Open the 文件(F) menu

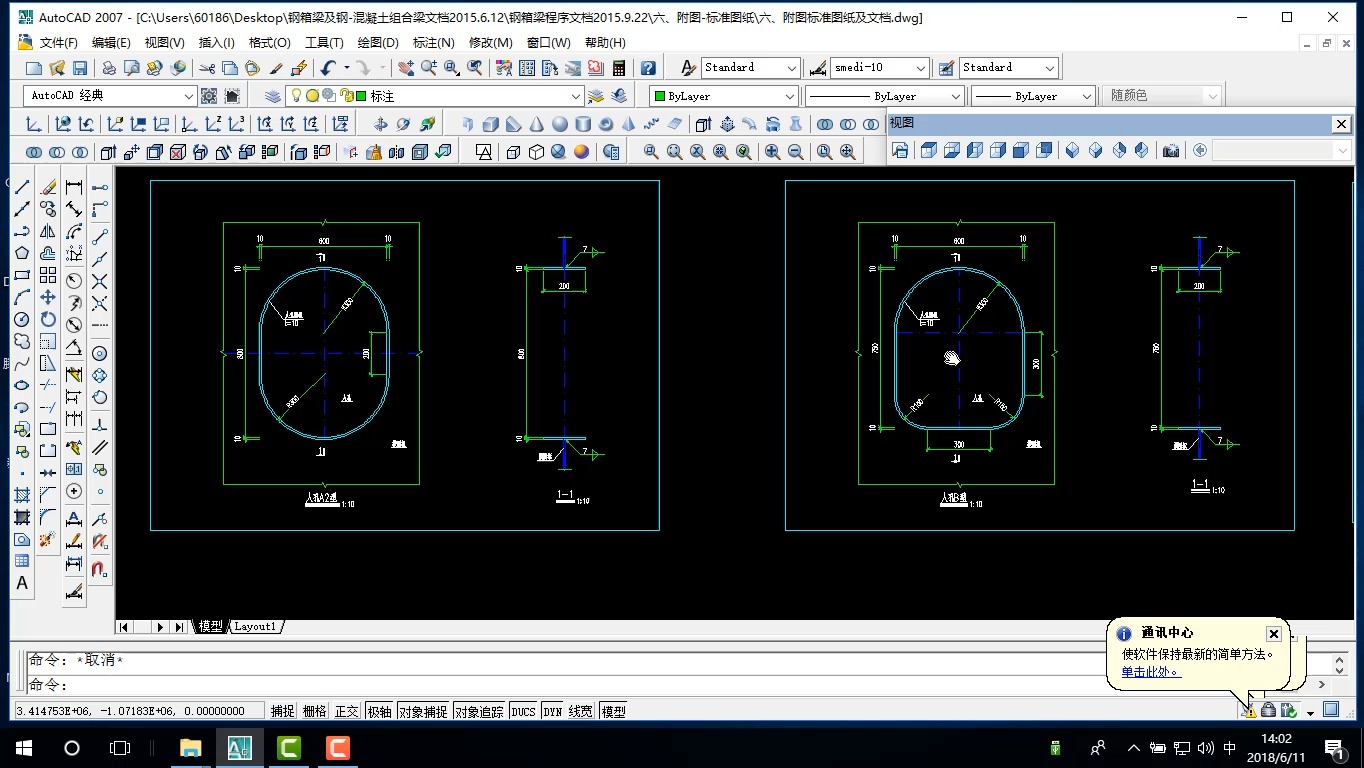point(58,43)
